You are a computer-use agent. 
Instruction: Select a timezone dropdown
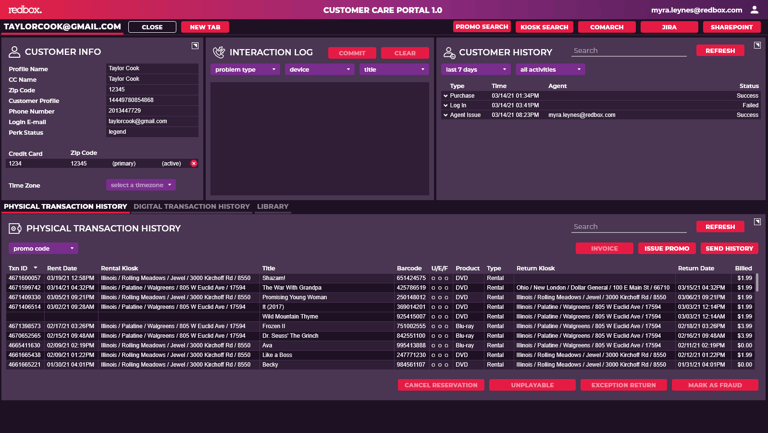pos(141,185)
